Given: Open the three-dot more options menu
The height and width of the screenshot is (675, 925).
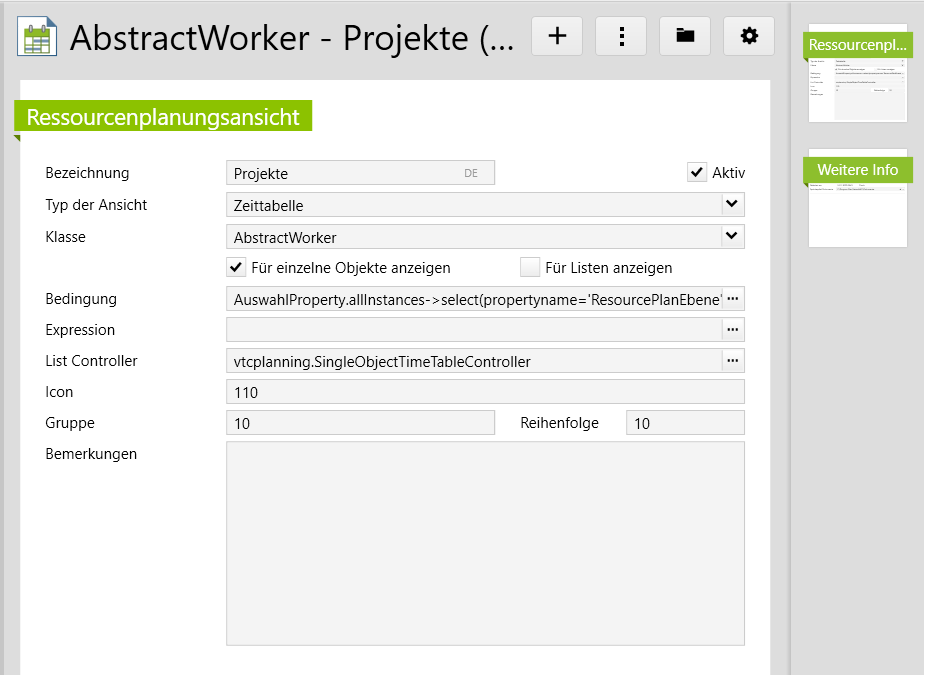Looking at the screenshot, I should click(x=621, y=36).
